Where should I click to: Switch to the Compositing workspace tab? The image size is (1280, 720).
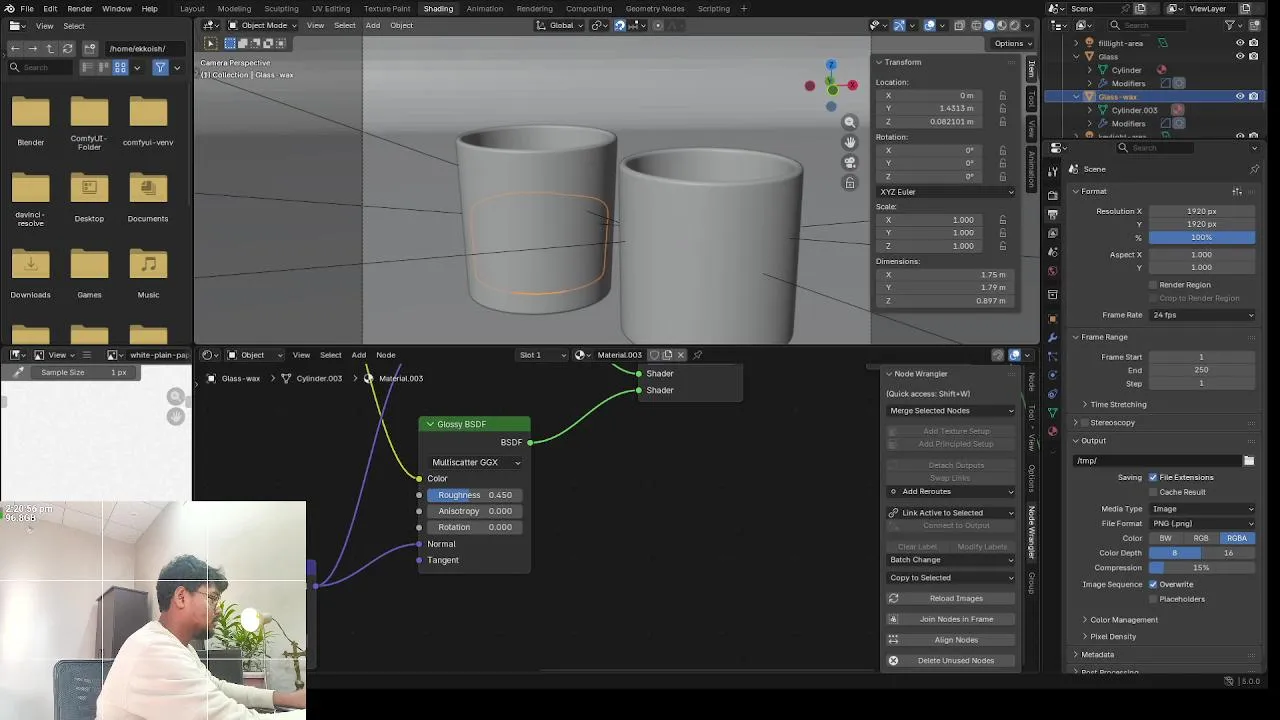[588, 9]
